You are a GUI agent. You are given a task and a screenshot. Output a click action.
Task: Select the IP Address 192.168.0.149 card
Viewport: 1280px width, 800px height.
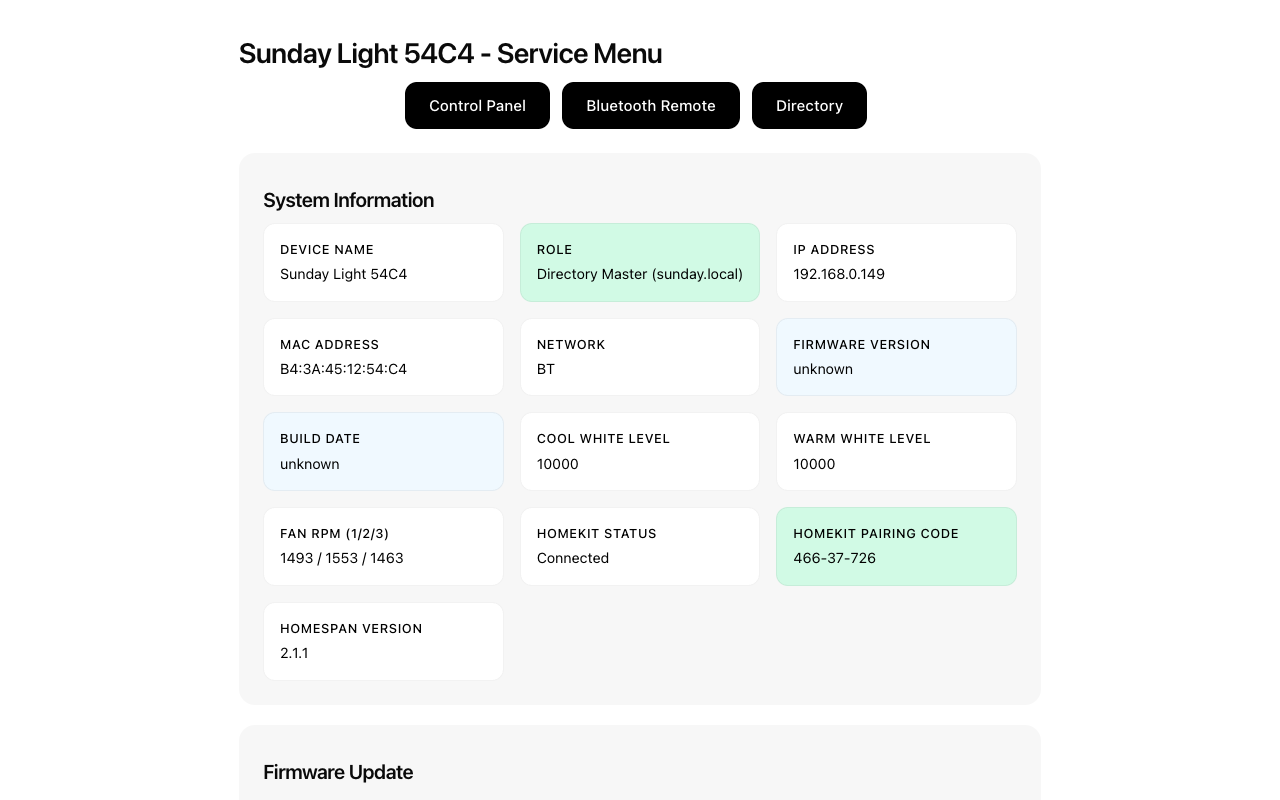896,262
